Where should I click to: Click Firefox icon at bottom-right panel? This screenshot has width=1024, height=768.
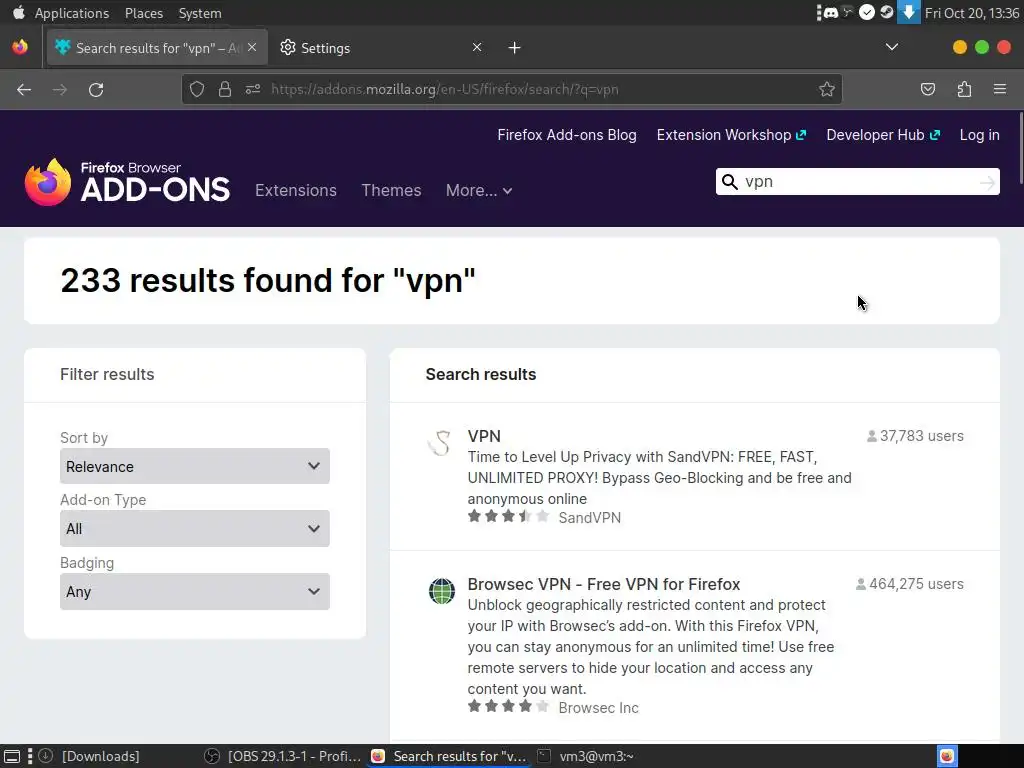pyautogui.click(x=947, y=756)
